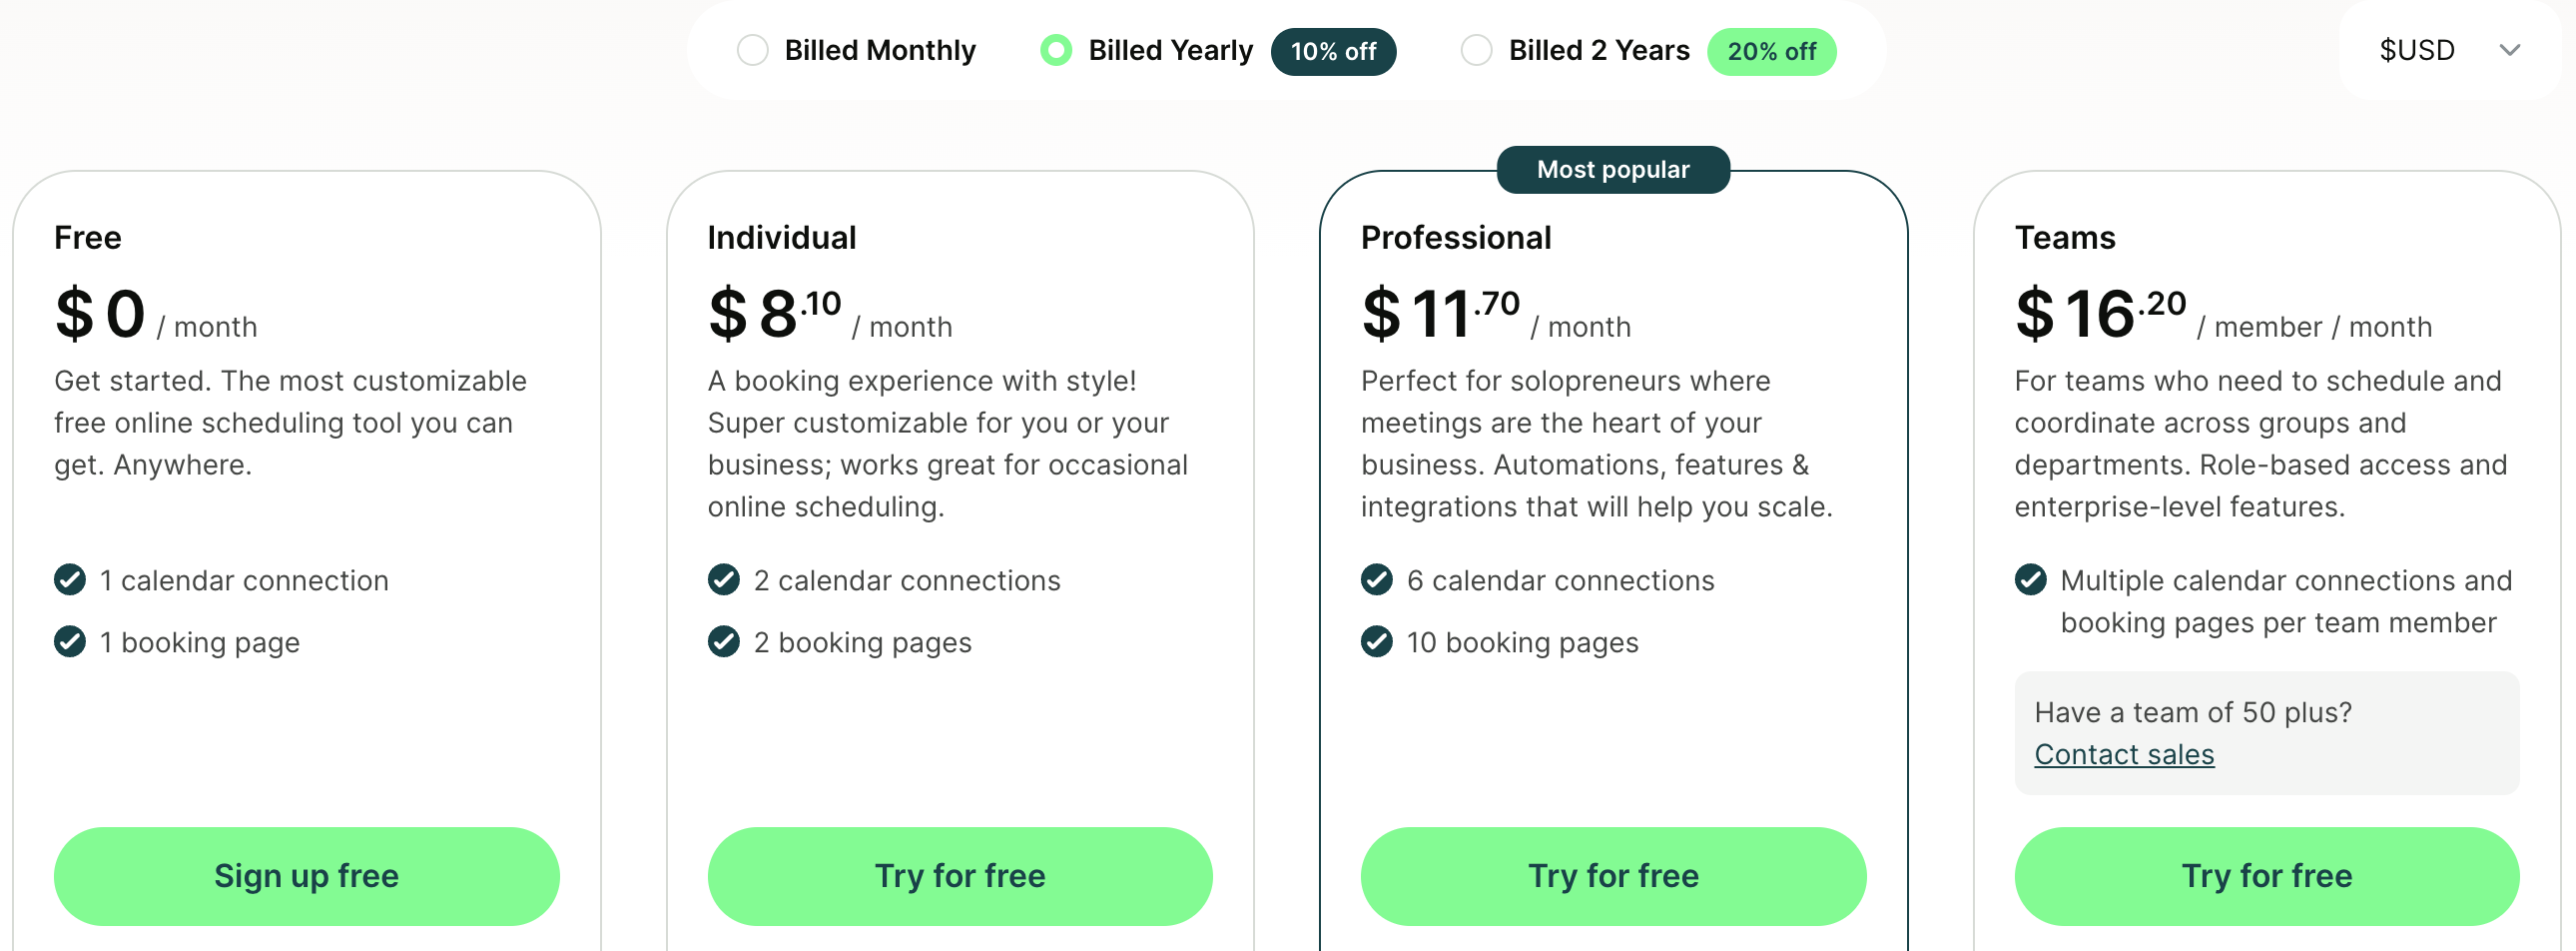
Task: Click Try for free on the Teams plan
Action: coord(2266,875)
